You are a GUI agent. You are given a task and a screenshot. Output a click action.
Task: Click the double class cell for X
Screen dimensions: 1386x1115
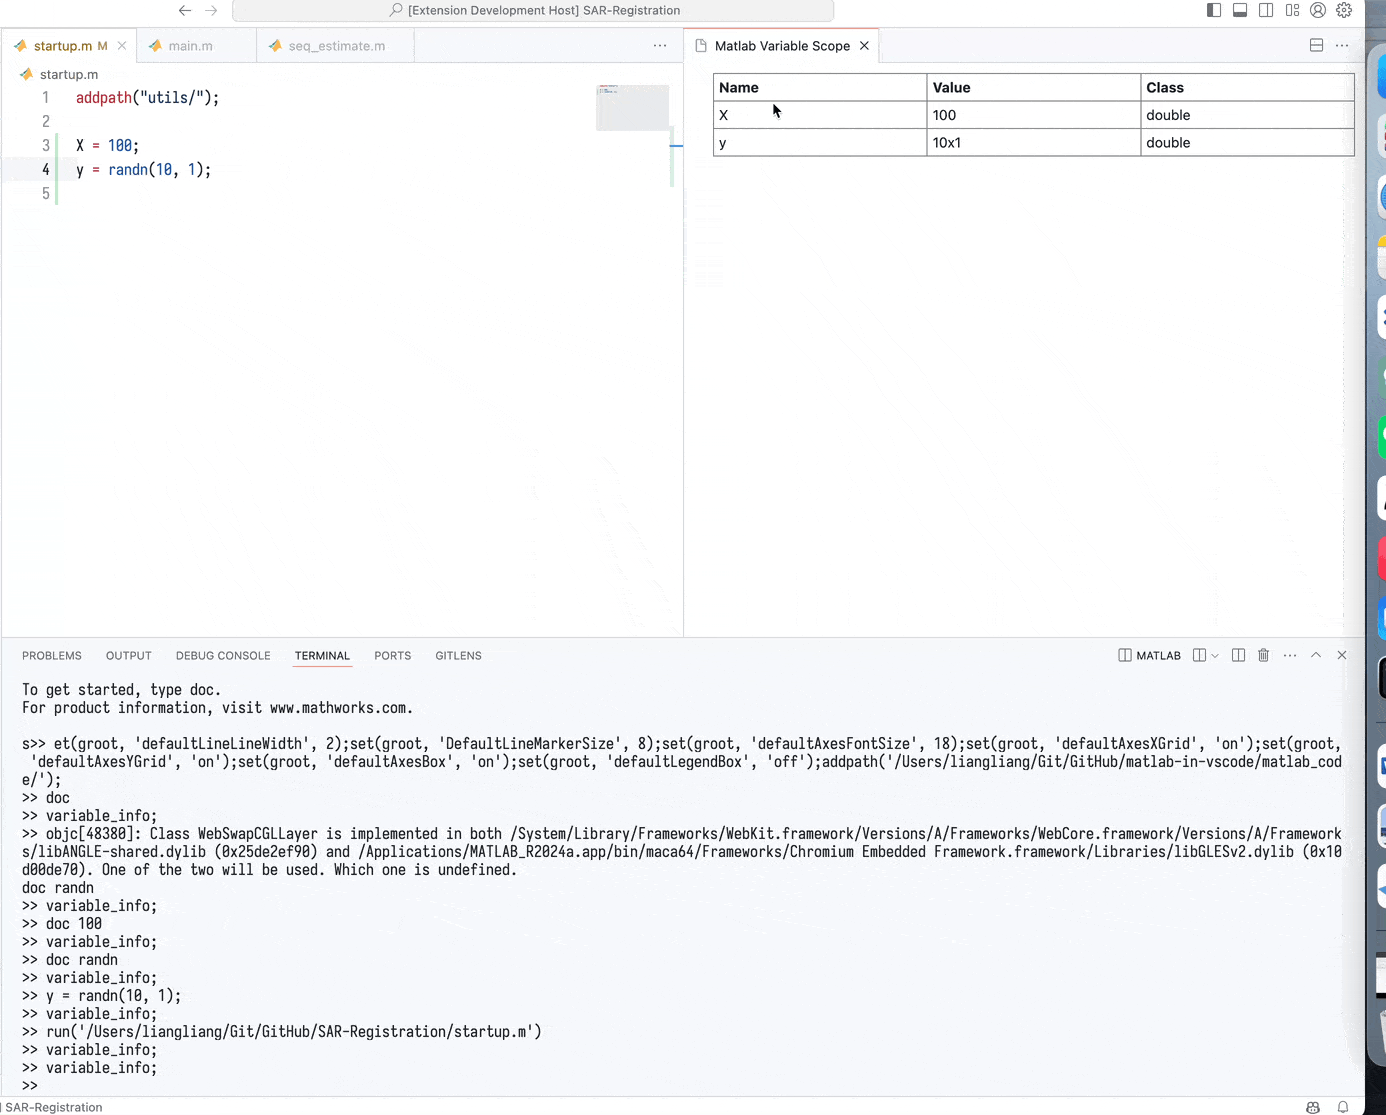click(1247, 115)
